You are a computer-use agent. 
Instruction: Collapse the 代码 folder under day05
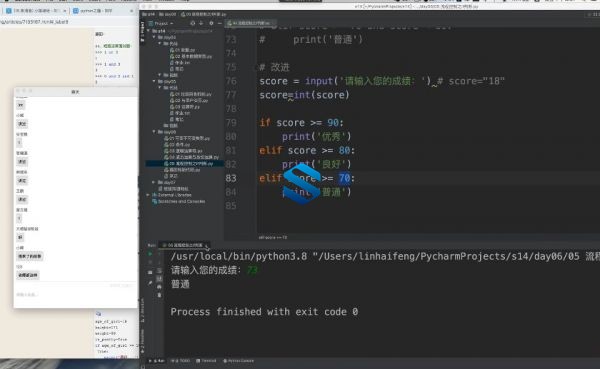(160, 88)
